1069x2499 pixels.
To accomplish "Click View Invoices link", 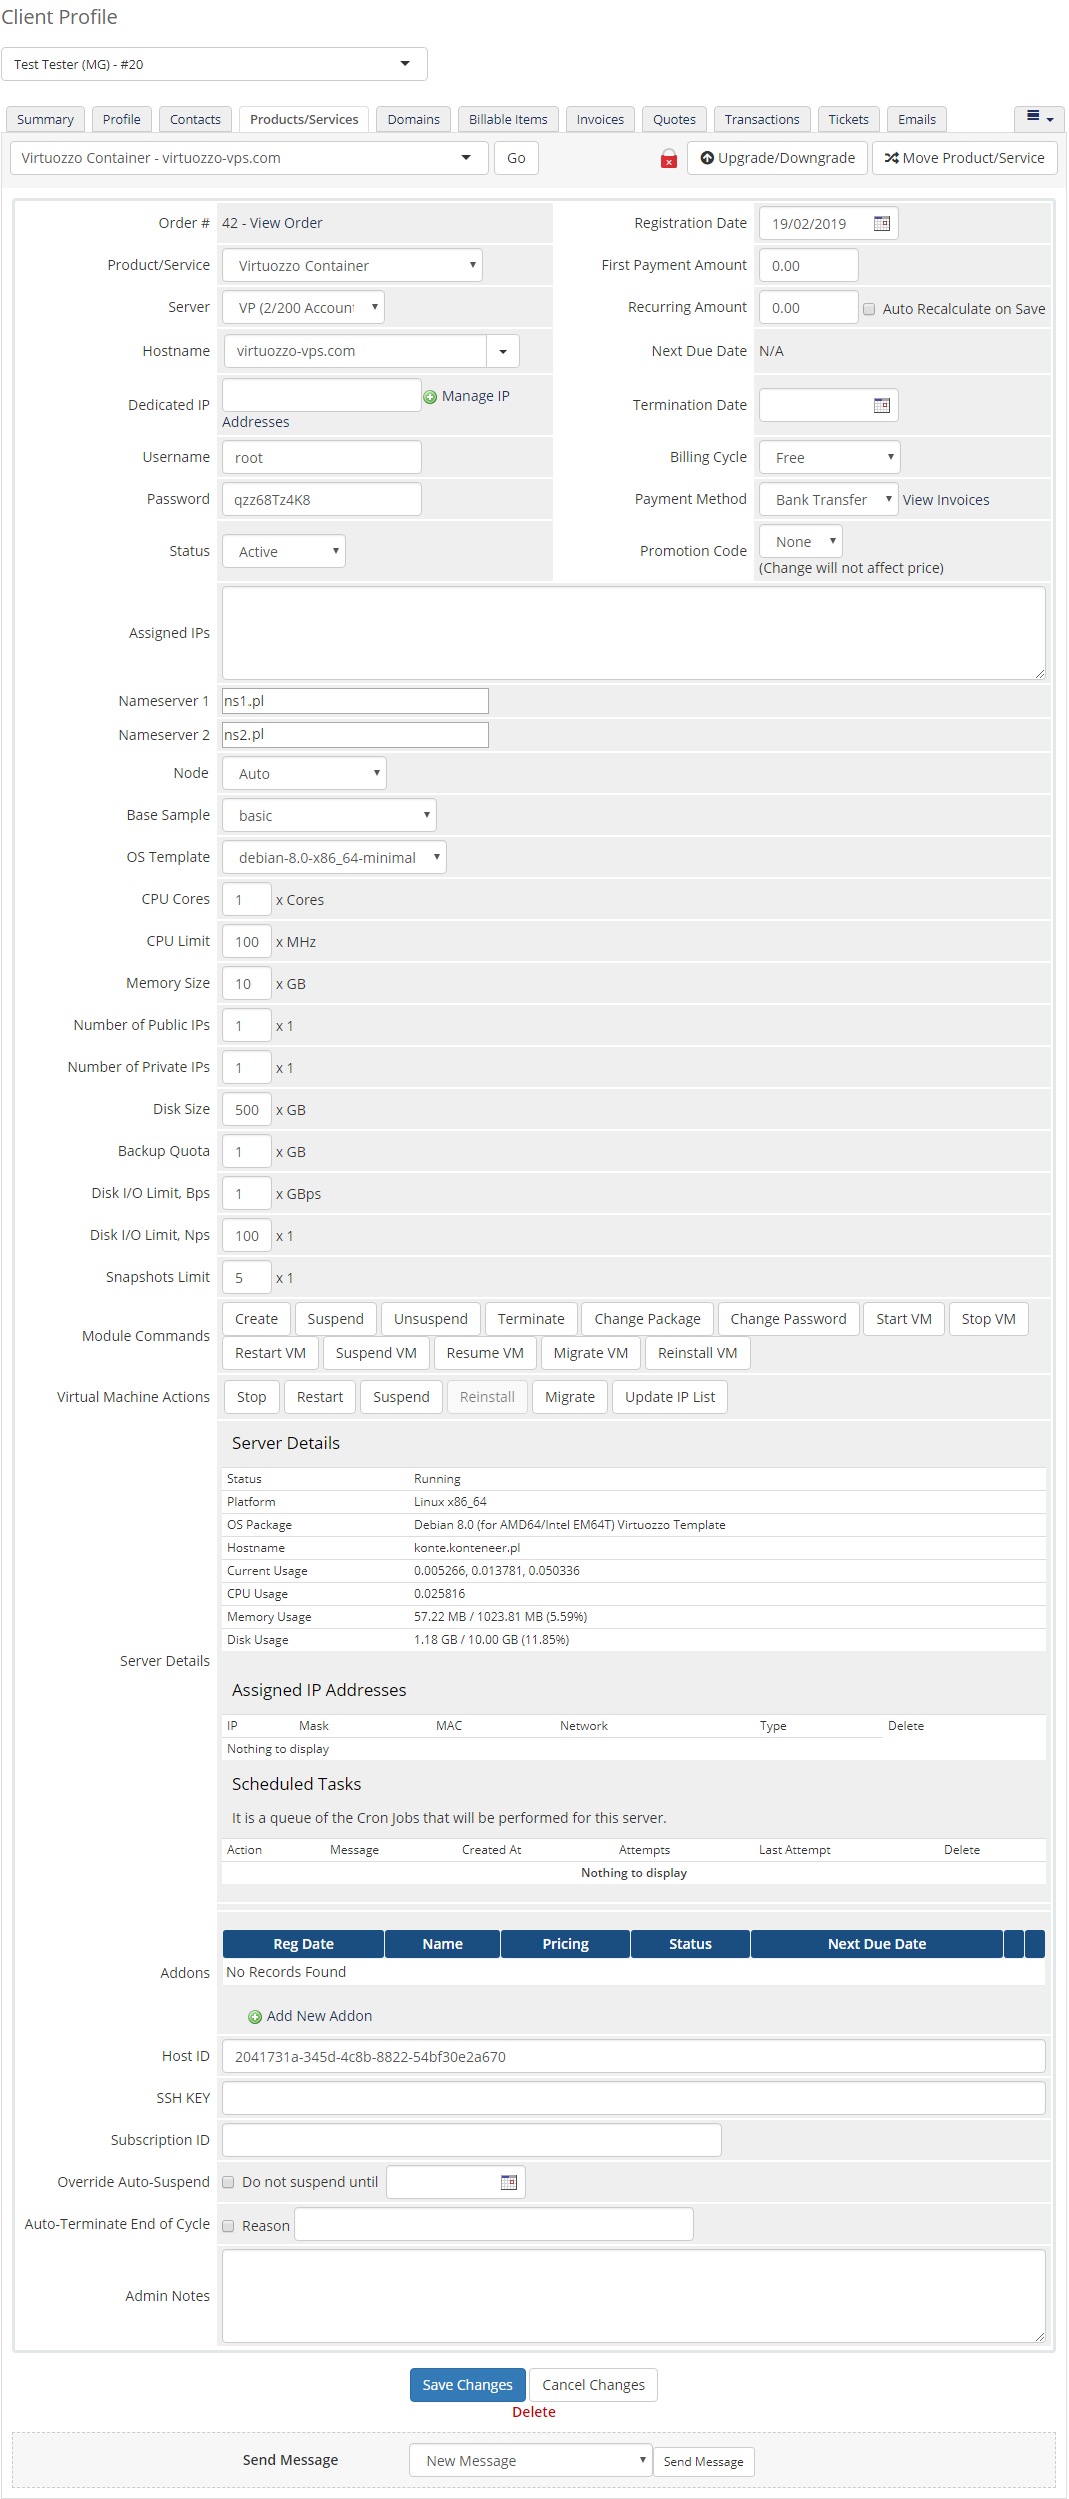I will pos(946,500).
